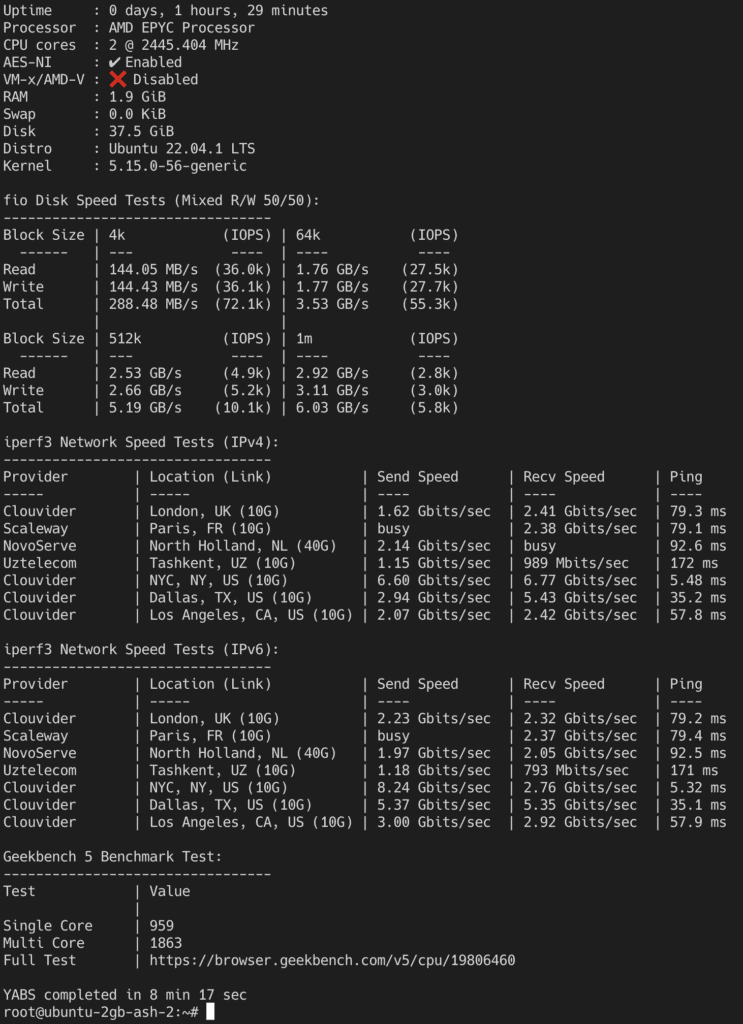The image size is (743, 1024).
Task: Click the IPv4 NYC send speed 6.60 Gbits/sec
Action: pos(434,581)
